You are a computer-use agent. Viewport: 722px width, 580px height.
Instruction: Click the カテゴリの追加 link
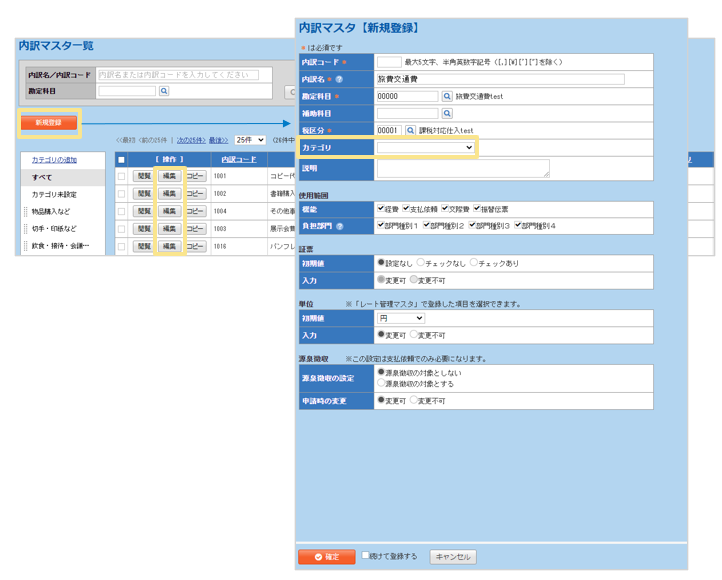coord(54,160)
